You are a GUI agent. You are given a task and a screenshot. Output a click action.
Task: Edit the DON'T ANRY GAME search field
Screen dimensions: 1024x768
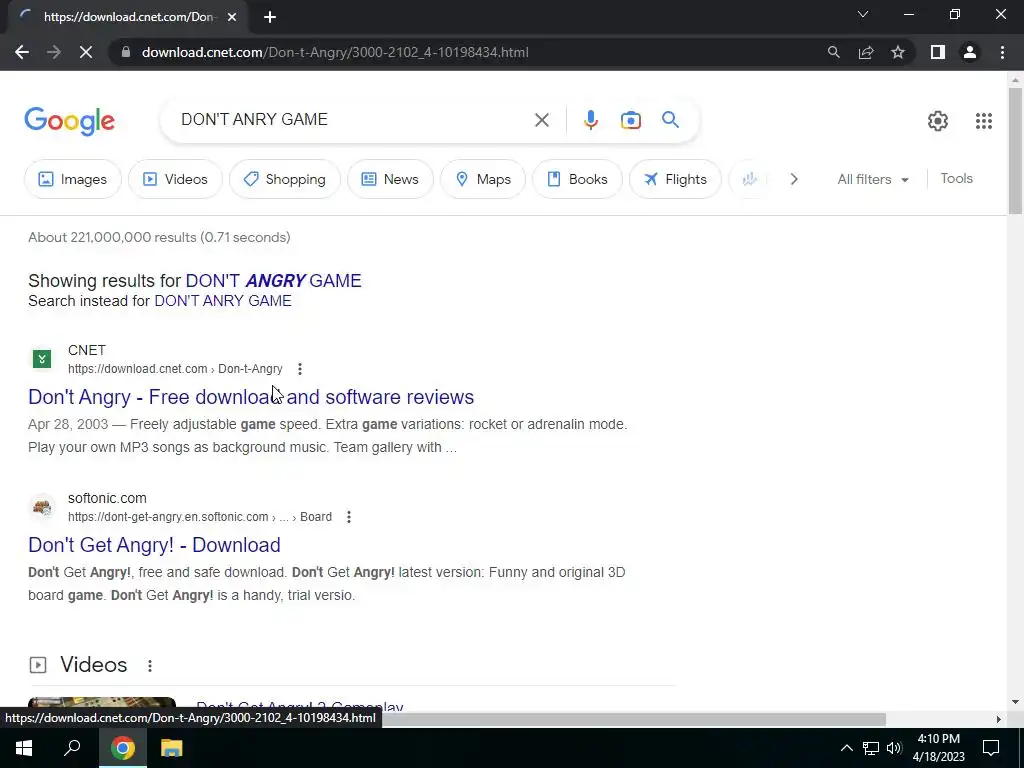click(x=353, y=120)
